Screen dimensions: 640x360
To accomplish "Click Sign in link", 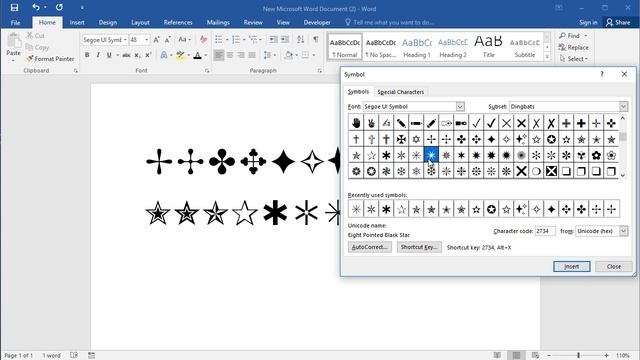I will (588, 22).
